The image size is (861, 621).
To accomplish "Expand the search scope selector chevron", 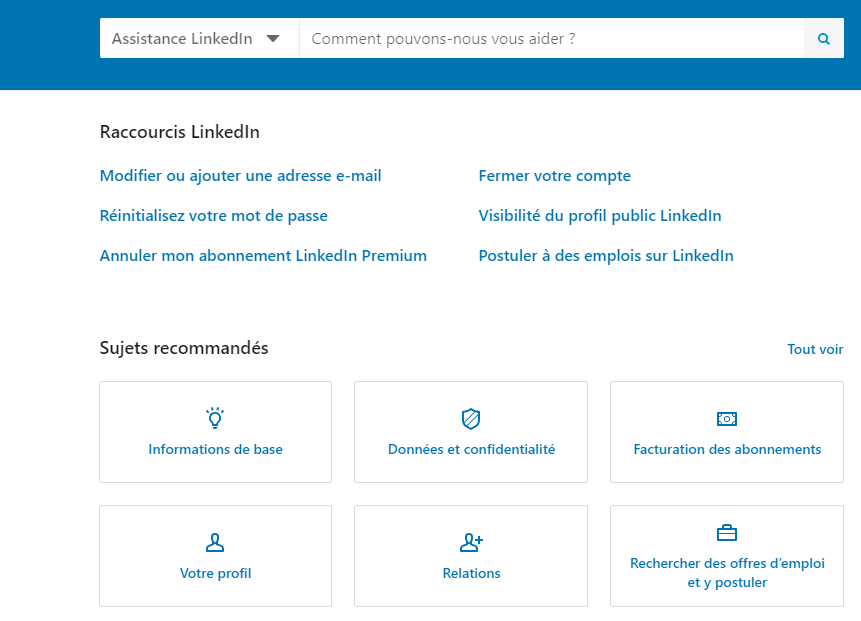I will click(x=272, y=38).
